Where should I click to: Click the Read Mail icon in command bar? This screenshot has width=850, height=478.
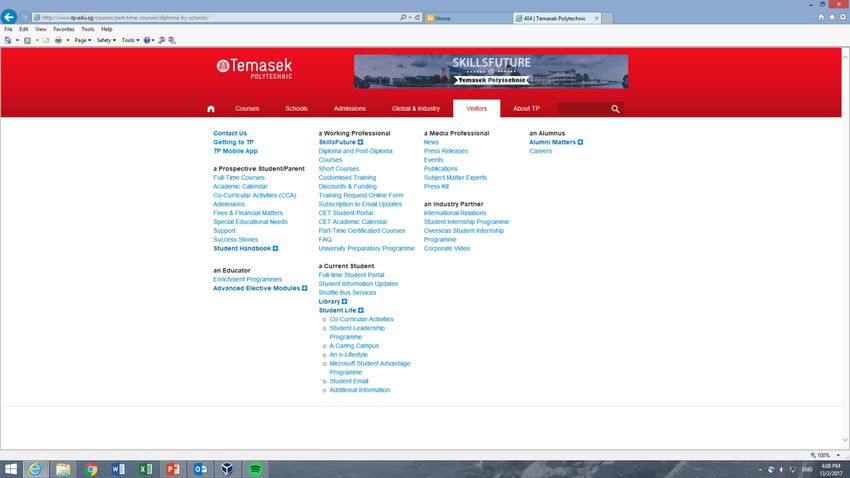tap(46, 40)
